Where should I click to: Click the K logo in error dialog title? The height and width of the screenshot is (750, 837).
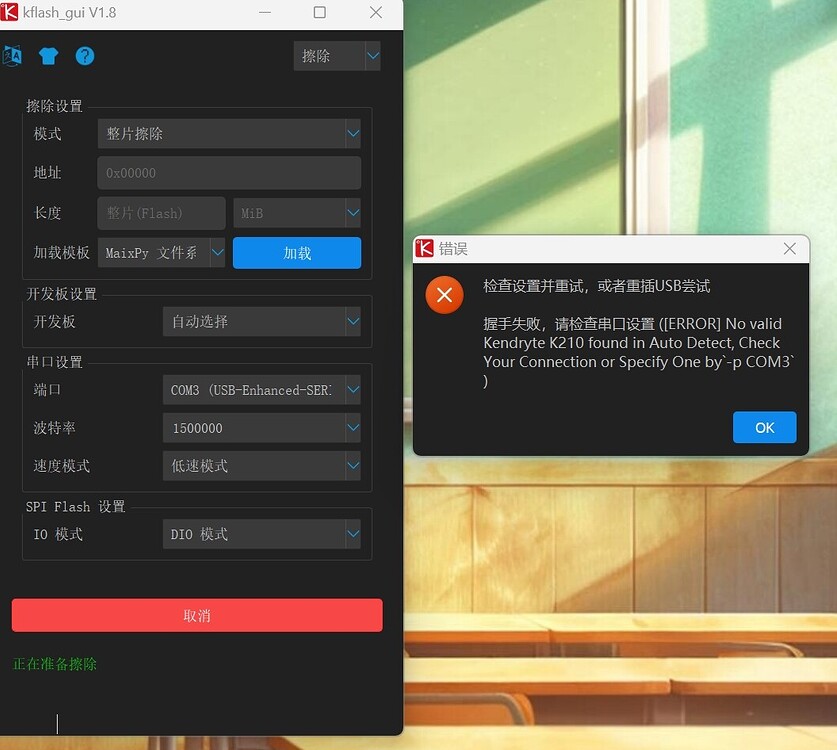(424, 248)
